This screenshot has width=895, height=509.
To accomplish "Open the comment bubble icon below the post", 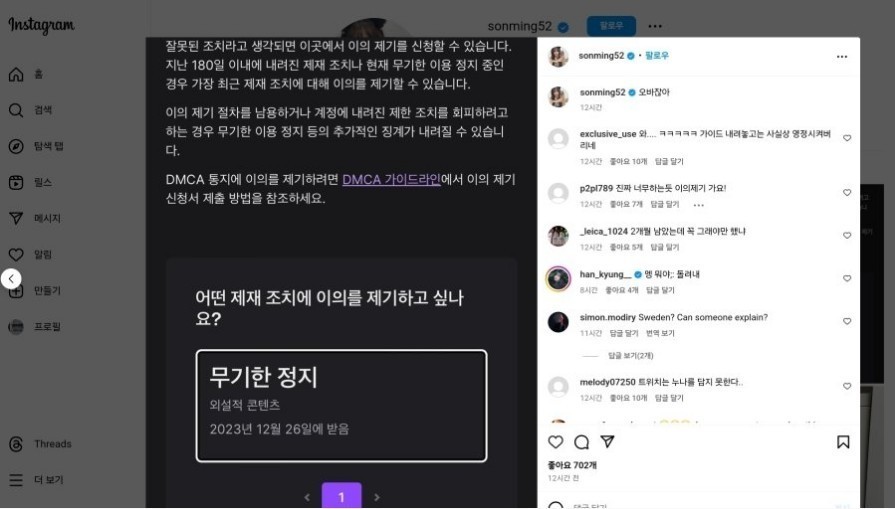I will pos(582,442).
